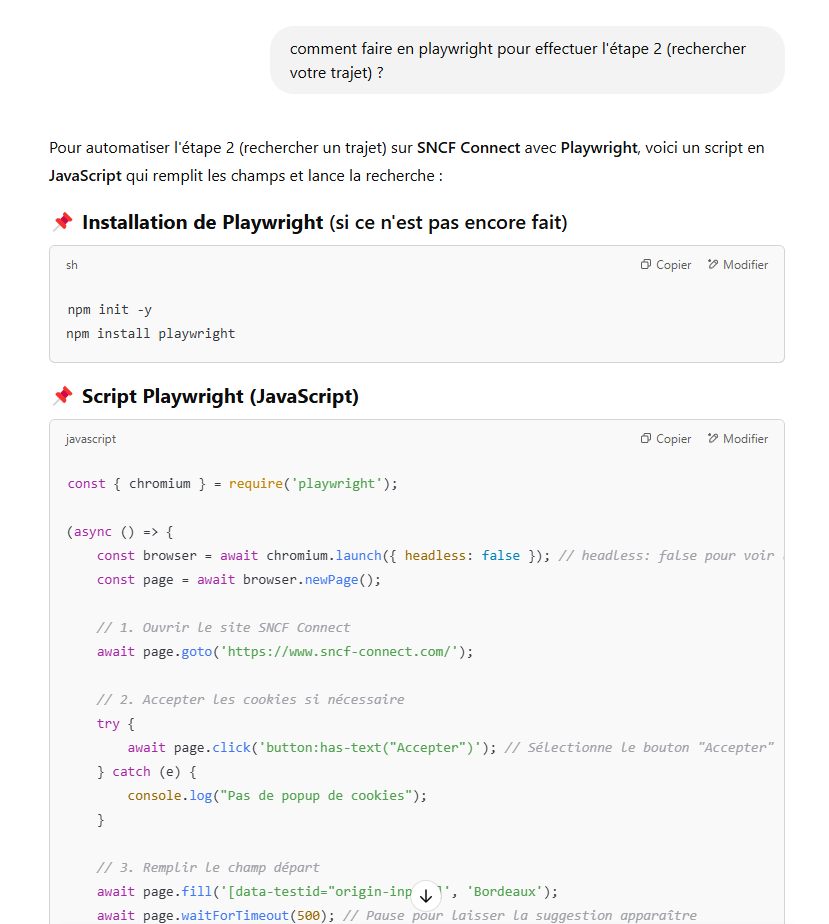Image resolution: width=829 pixels, height=924 pixels.
Task: Click the pin emoji beside Installation de Playwright
Action: (x=63, y=222)
